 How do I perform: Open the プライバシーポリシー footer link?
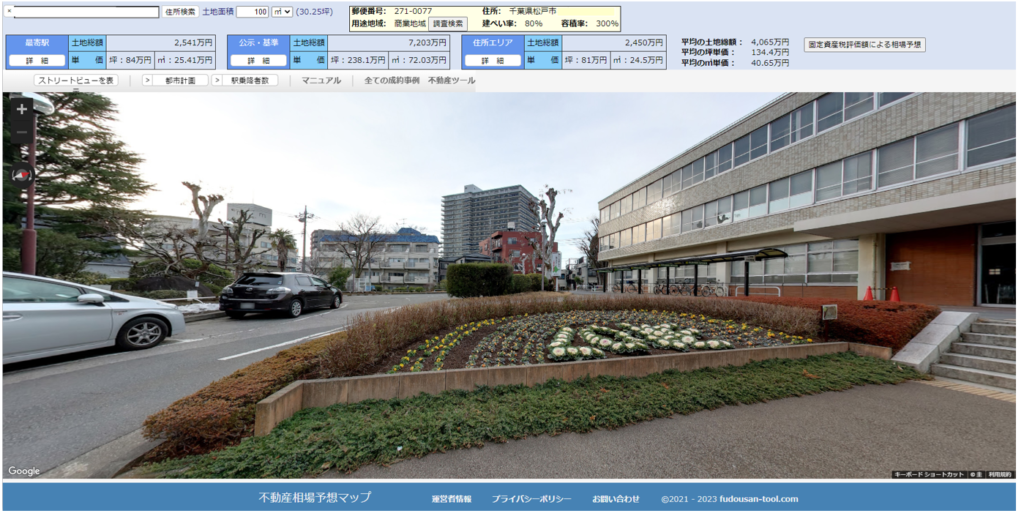pyautogui.click(x=531, y=498)
